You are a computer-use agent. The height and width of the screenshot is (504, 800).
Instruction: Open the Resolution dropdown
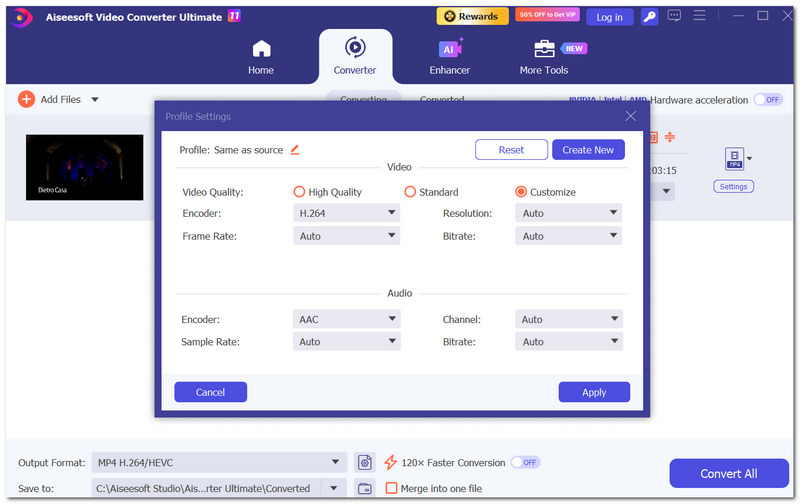click(x=568, y=213)
